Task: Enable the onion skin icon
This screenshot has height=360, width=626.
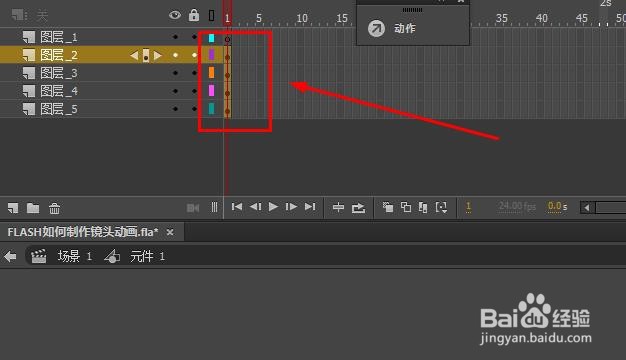Action: tap(388, 207)
